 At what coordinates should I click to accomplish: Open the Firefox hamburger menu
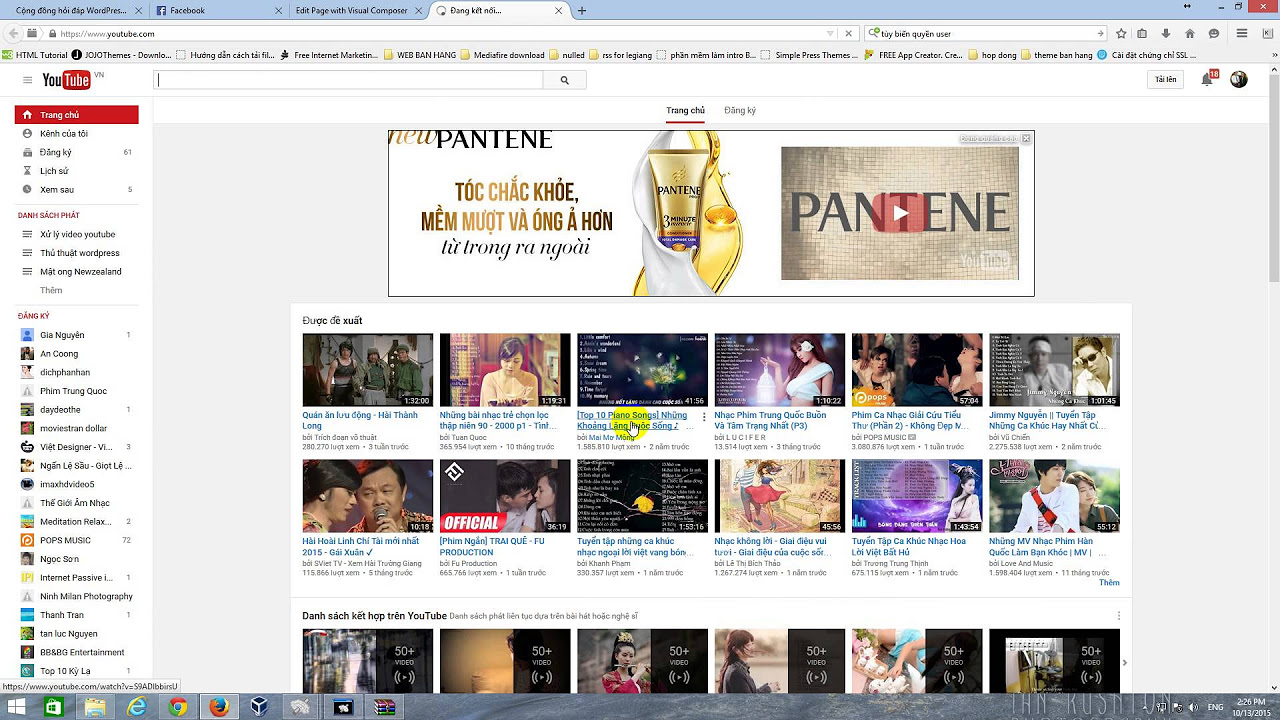(x=1242, y=33)
